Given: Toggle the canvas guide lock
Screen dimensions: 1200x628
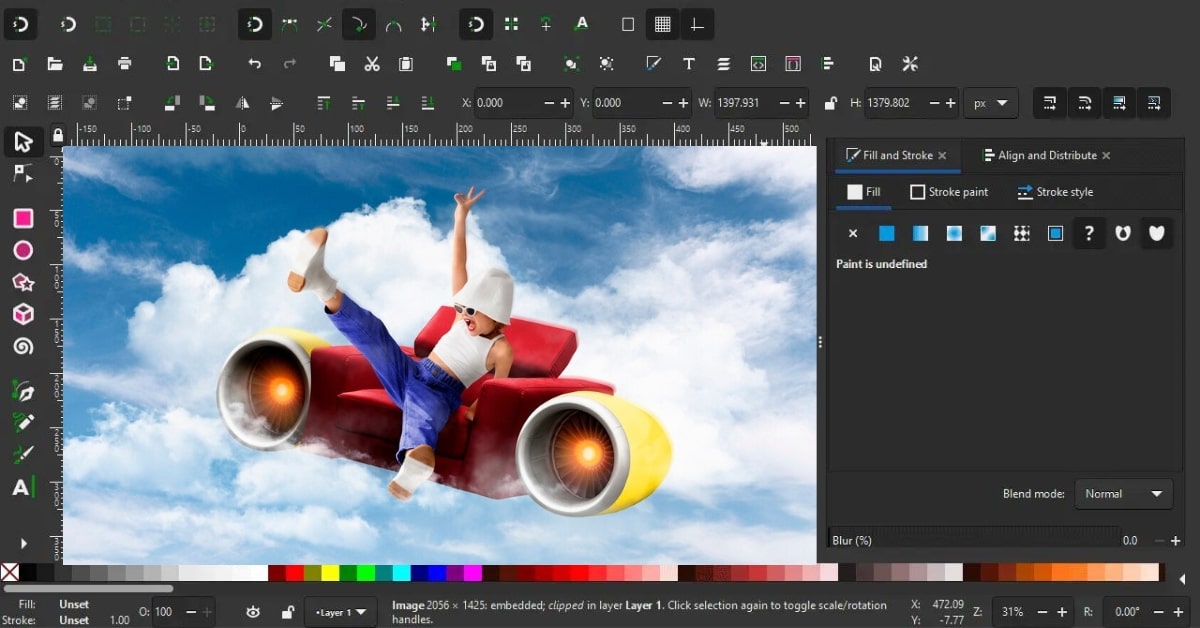Looking at the screenshot, I should pos(58,135).
